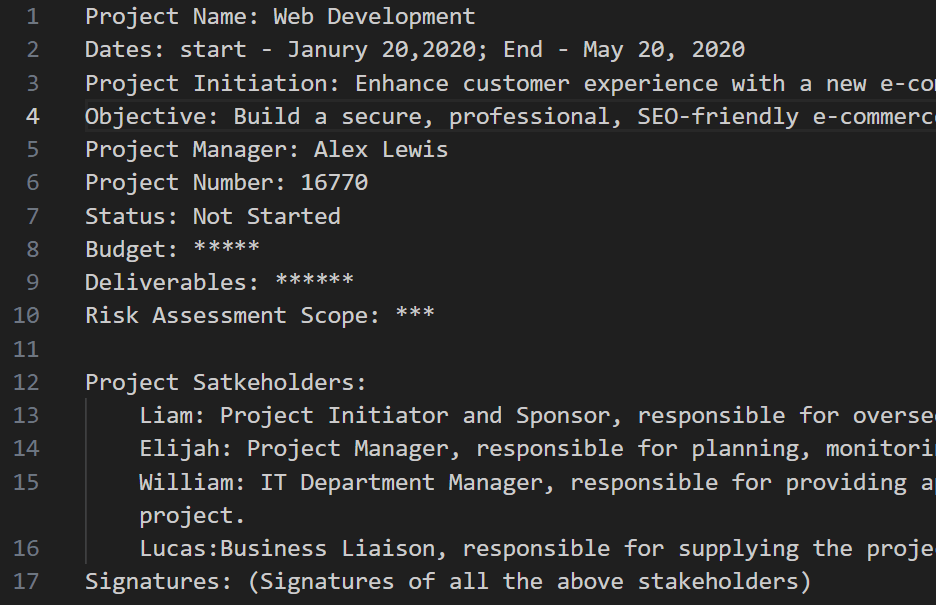
Task: Click 'Project Satkeholders:' heading
Action: pos(226,383)
